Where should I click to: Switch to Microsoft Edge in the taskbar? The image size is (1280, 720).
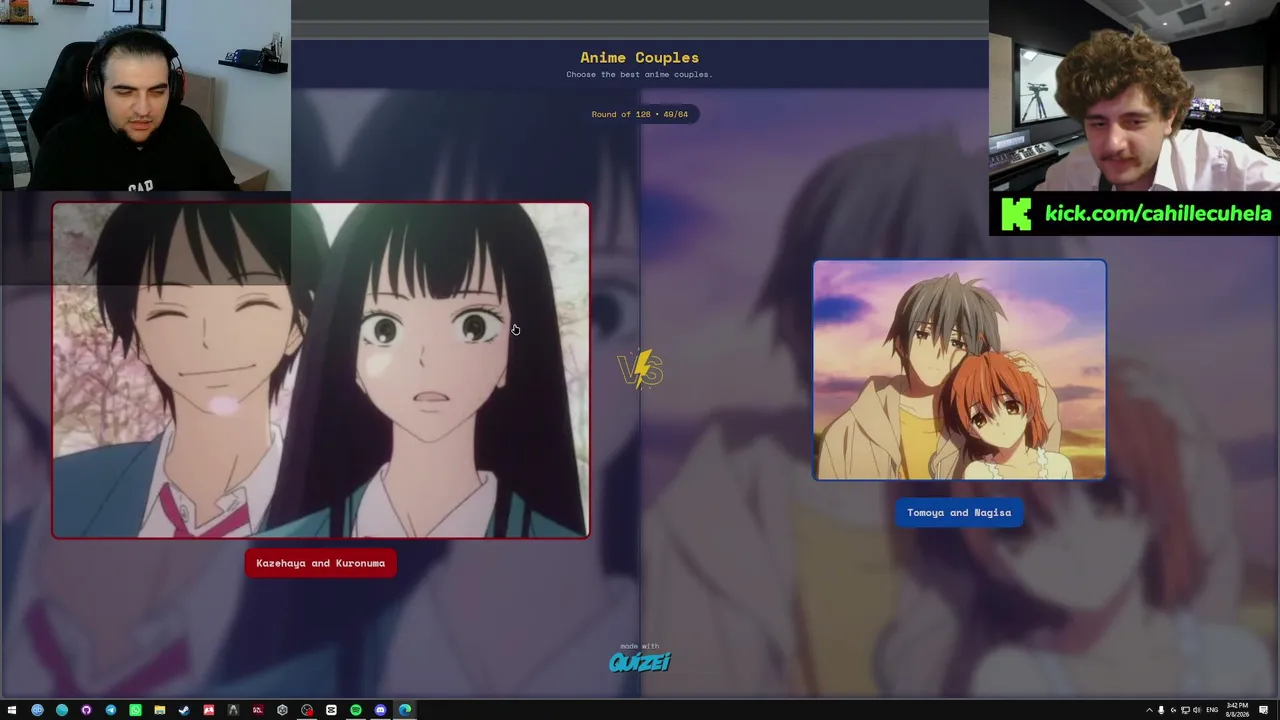[x=405, y=710]
